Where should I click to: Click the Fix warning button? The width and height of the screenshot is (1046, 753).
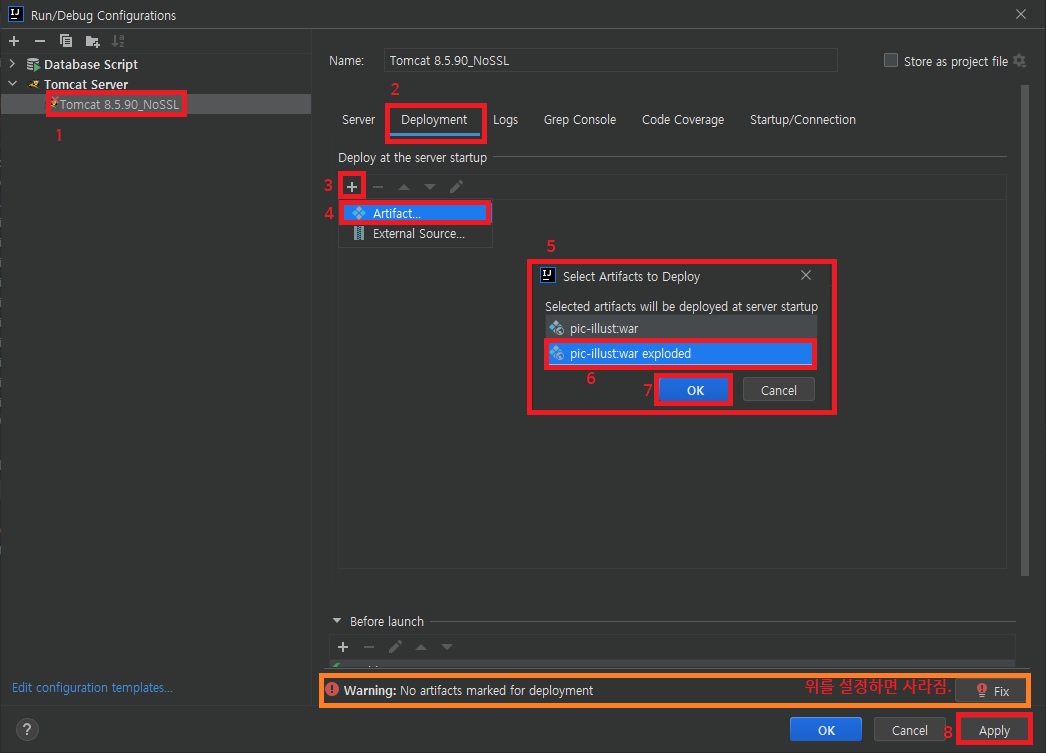(992, 691)
